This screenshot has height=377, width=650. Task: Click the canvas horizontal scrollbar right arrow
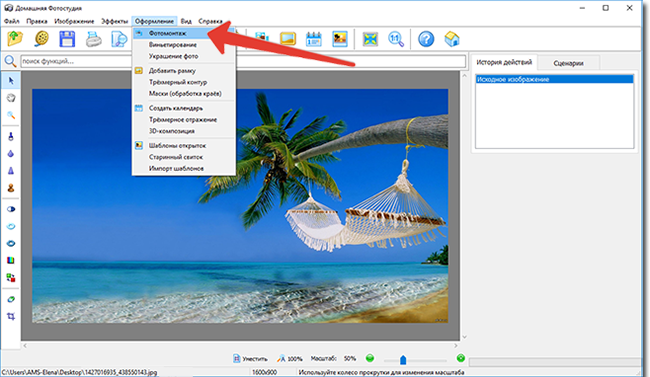456,345
